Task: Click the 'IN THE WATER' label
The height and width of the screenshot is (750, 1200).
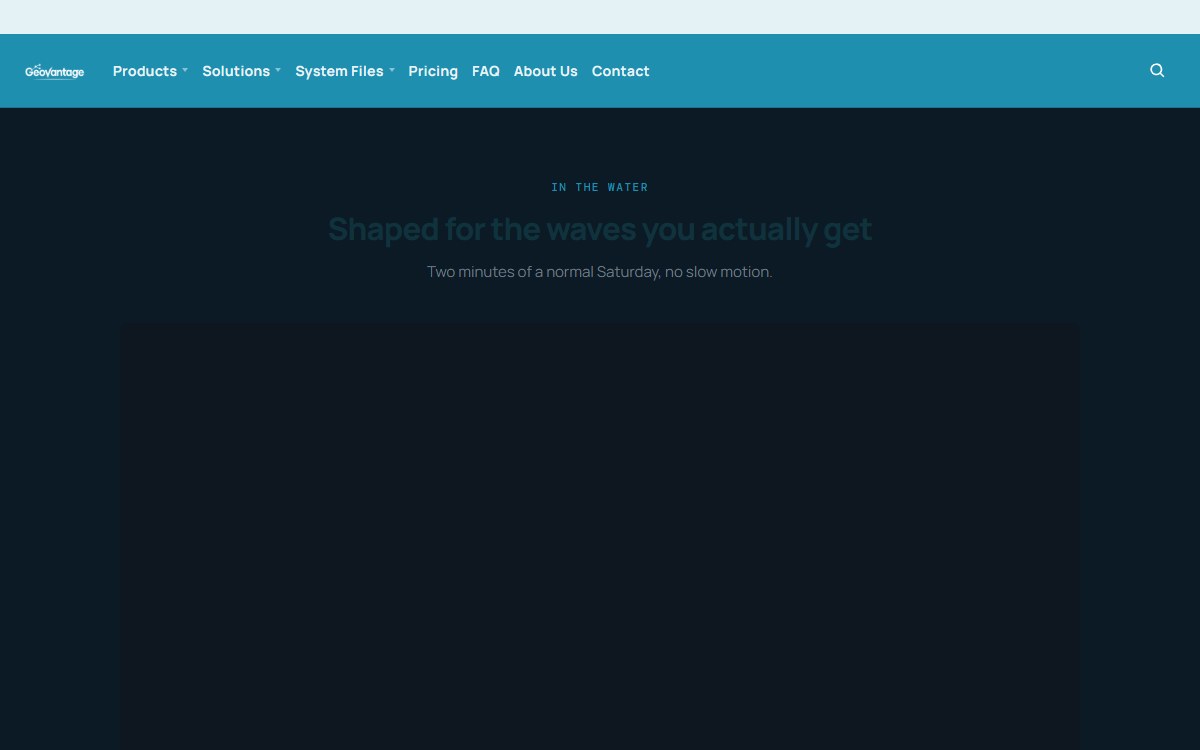Action: click(x=600, y=187)
